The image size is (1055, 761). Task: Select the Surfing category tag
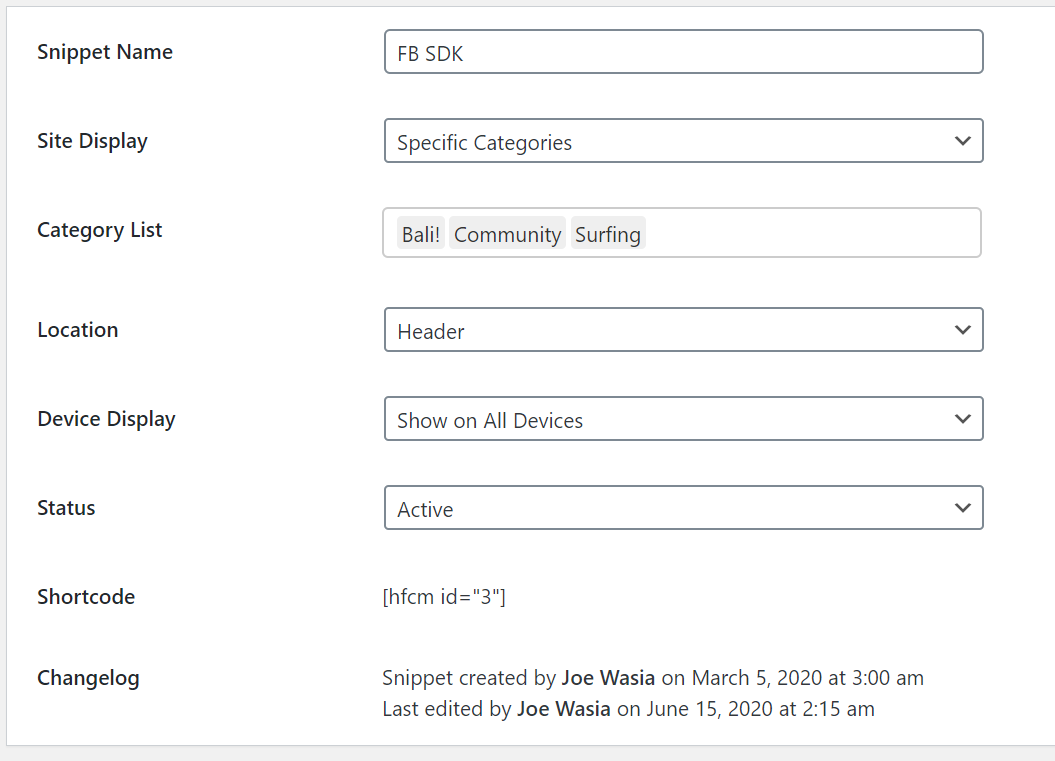pos(608,233)
